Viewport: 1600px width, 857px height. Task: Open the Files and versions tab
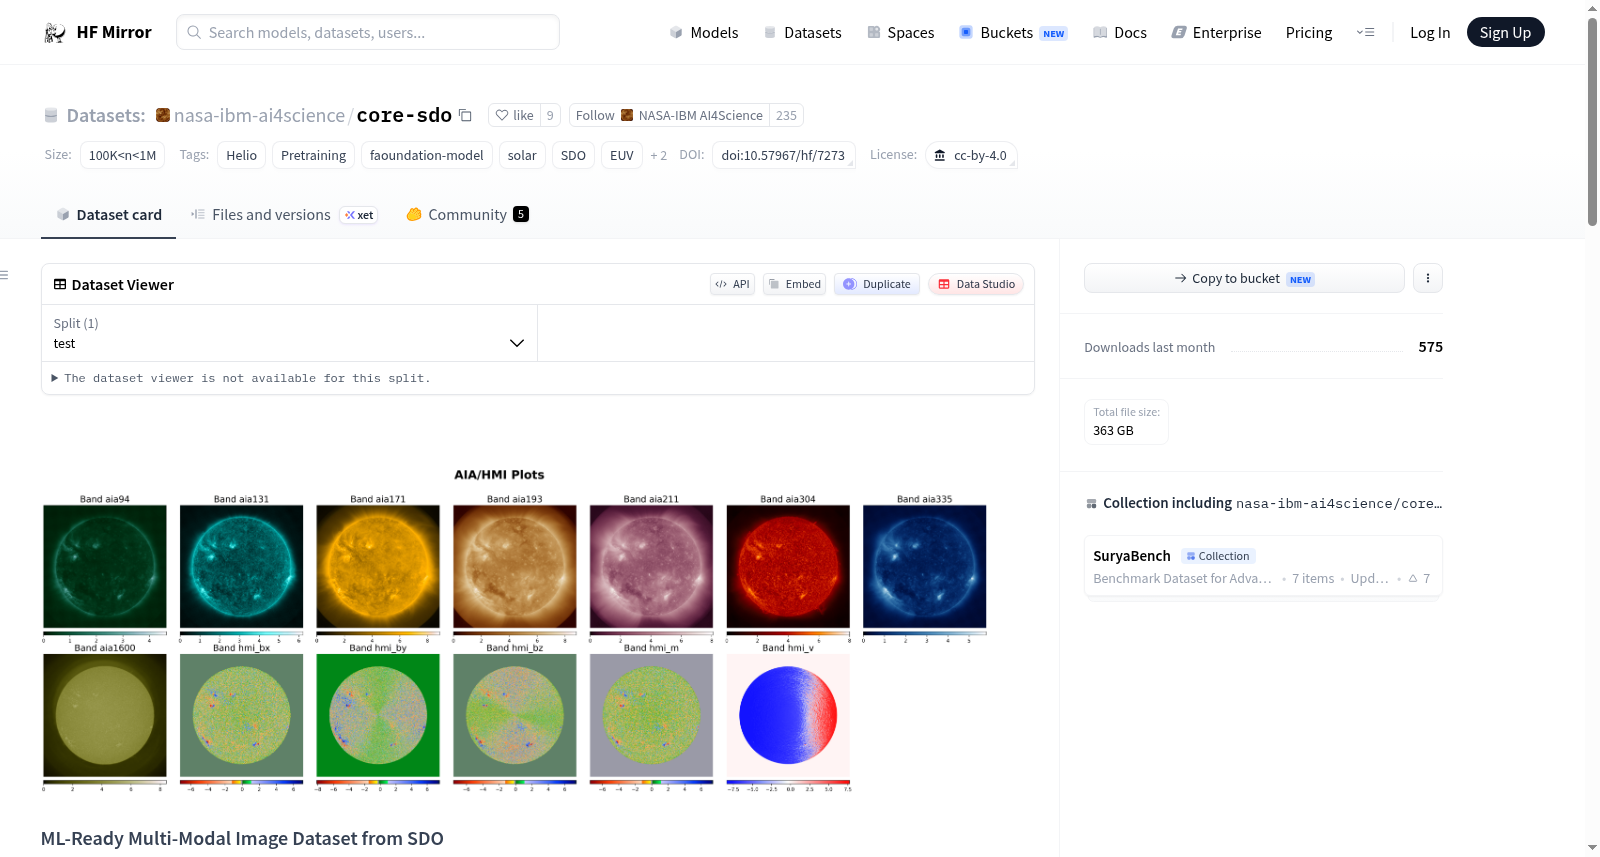point(284,215)
